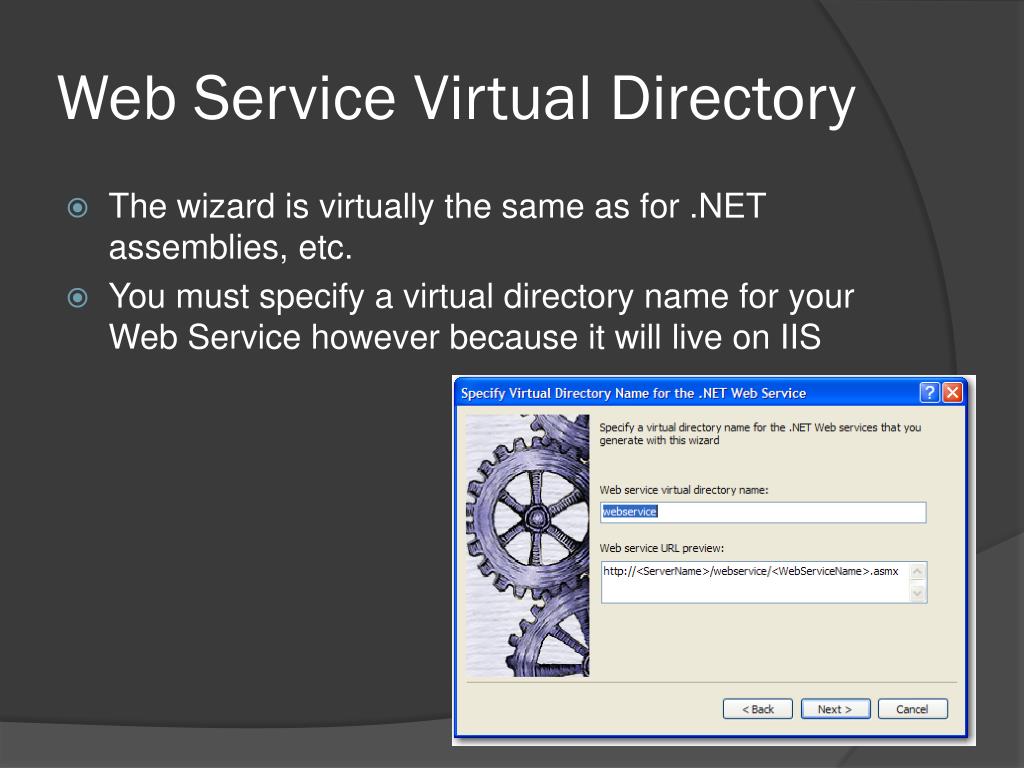Open the dialog's help question mark icon
This screenshot has width=1024, height=768.
pos(929,392)
